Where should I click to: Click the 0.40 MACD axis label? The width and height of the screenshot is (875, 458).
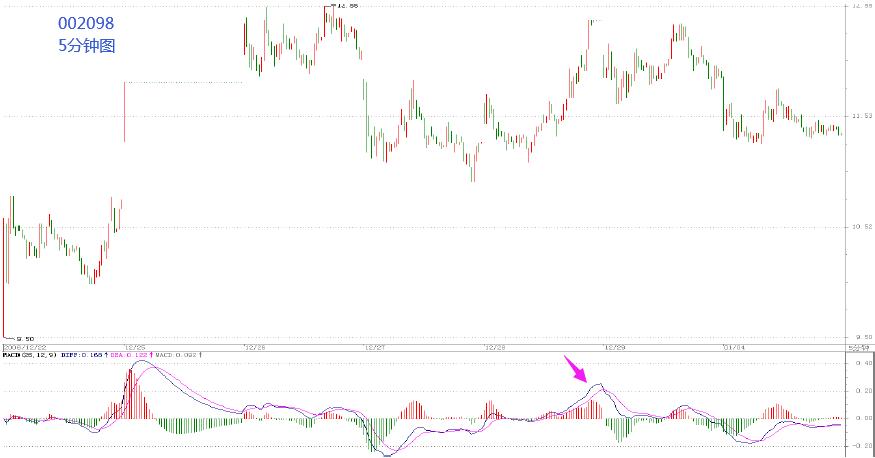[864, 363]
